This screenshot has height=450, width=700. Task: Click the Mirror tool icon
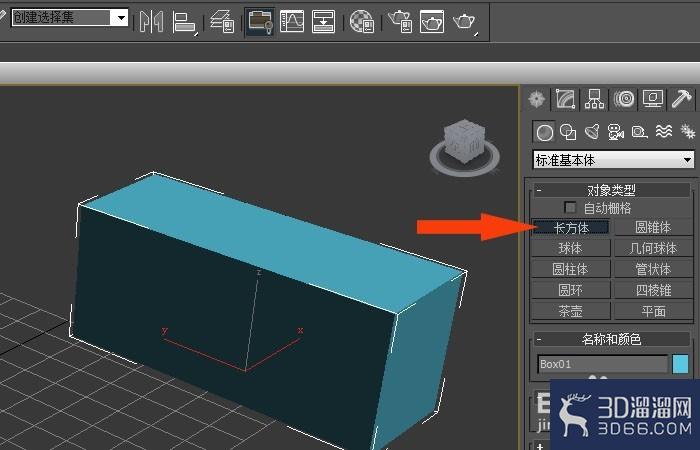tap(151, 21)
